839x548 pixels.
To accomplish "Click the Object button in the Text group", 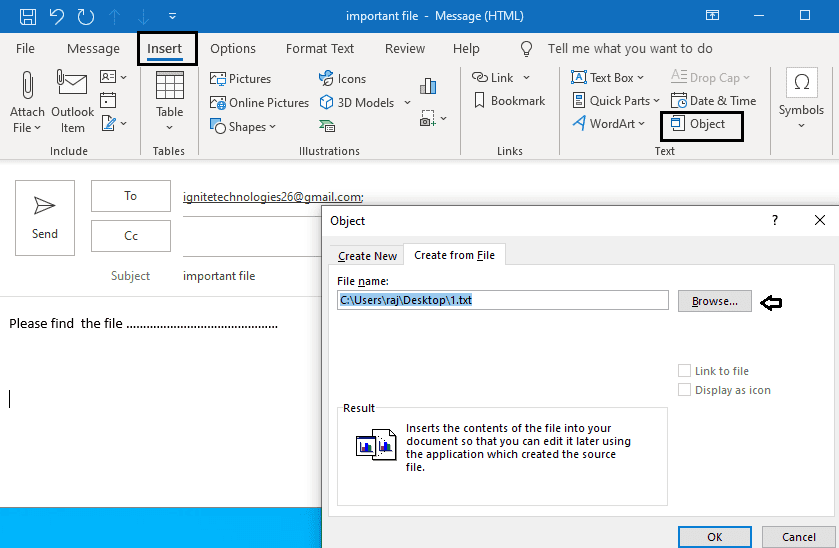I will [698, 124].
